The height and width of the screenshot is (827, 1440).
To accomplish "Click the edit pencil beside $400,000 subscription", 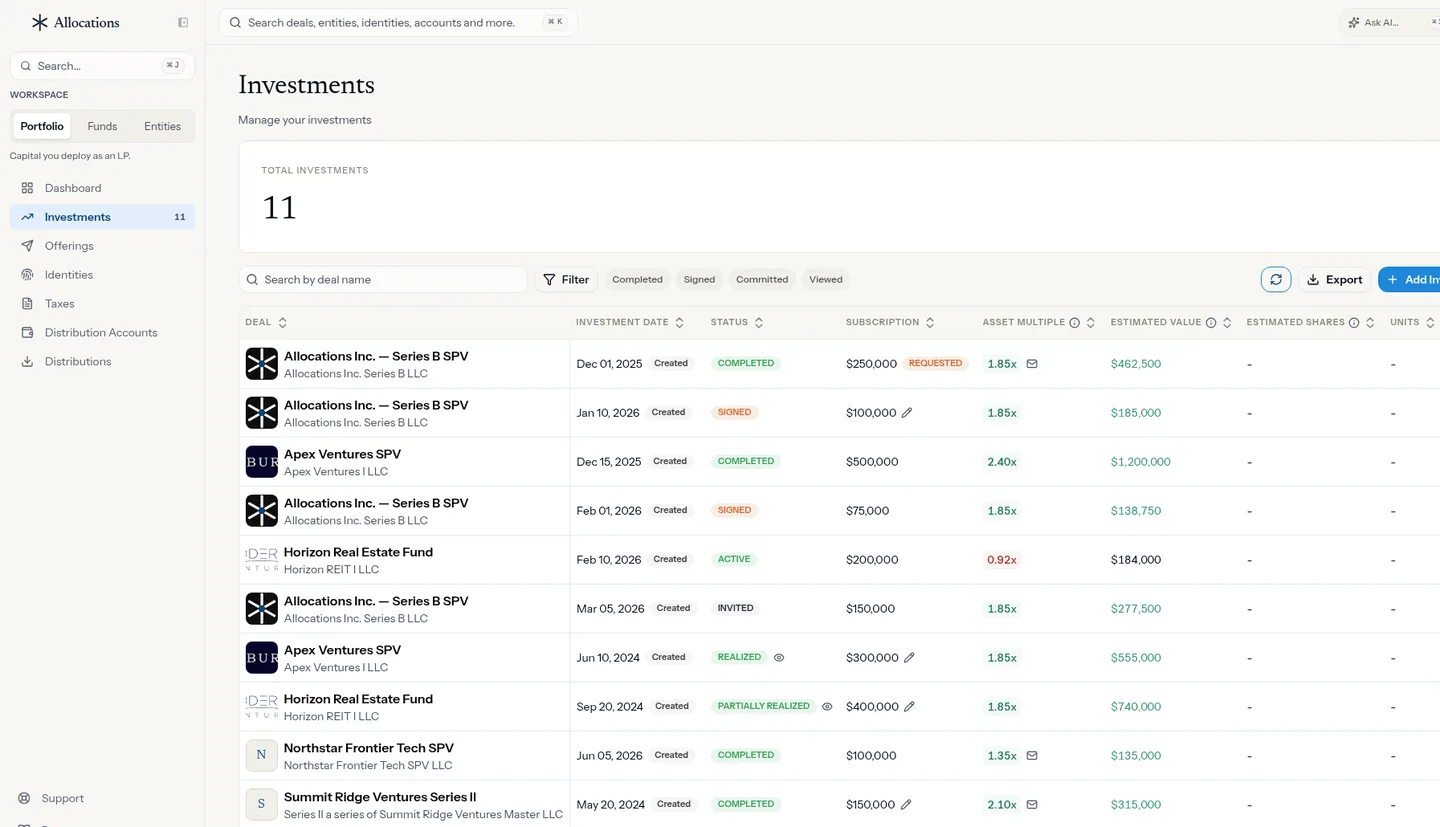I will (909, 707).
